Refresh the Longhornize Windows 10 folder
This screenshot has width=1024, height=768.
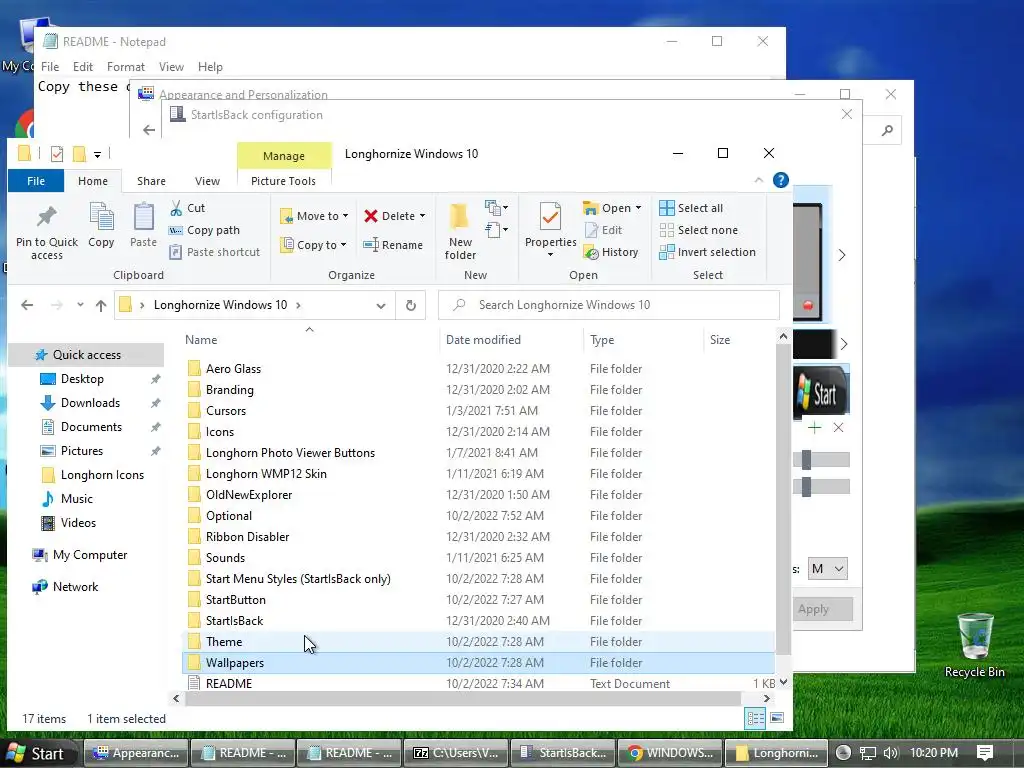pyautogui.click(x=411, y=305)
